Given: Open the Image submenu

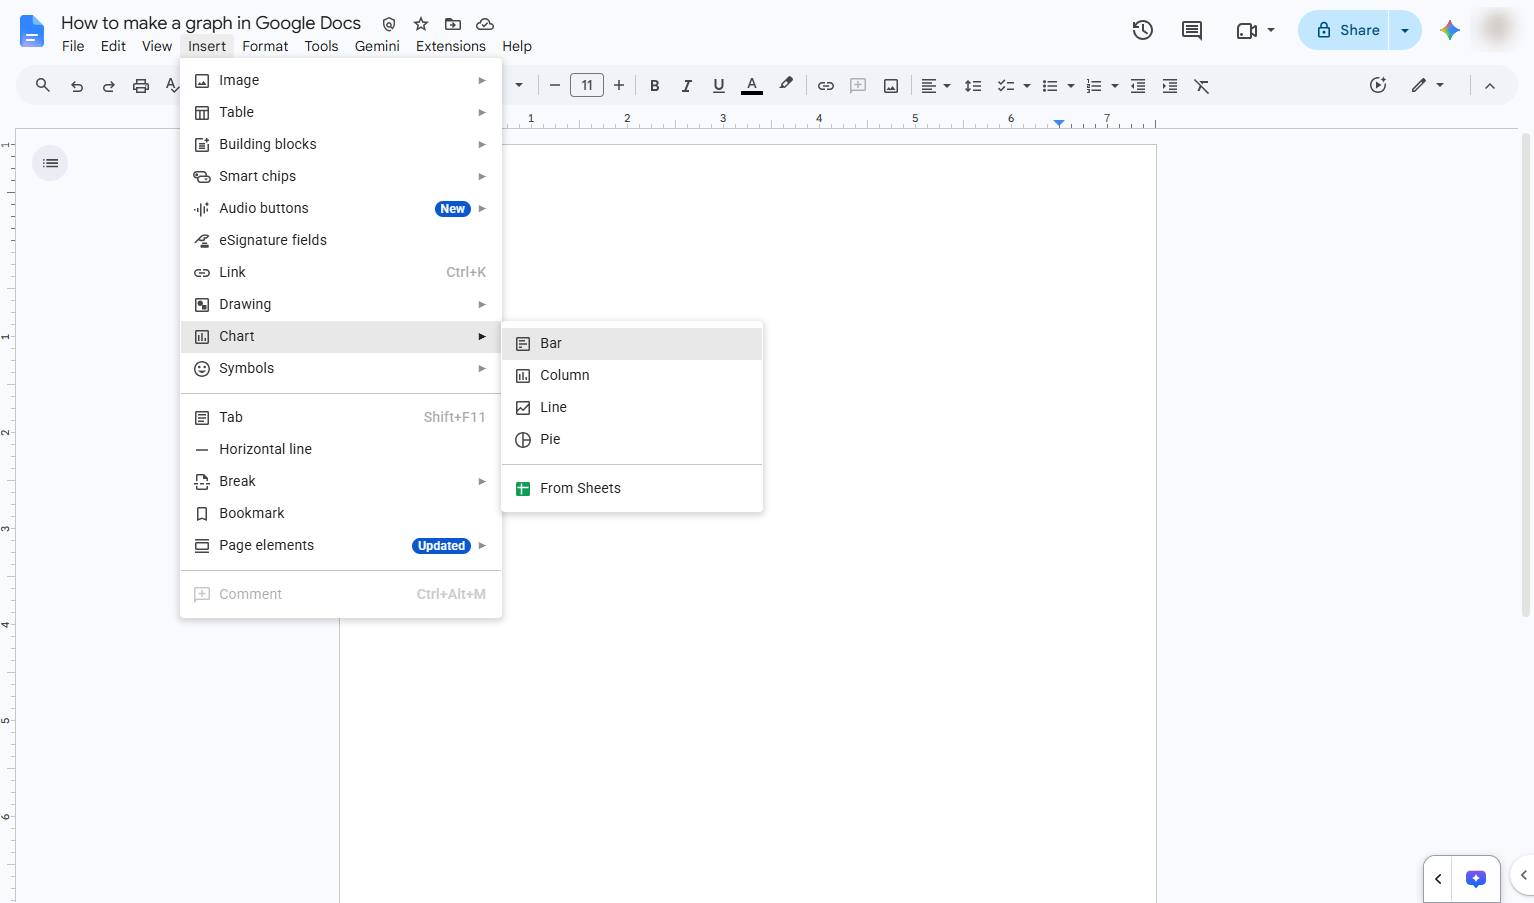Looking at the screenshot, I should pos(341,80).
